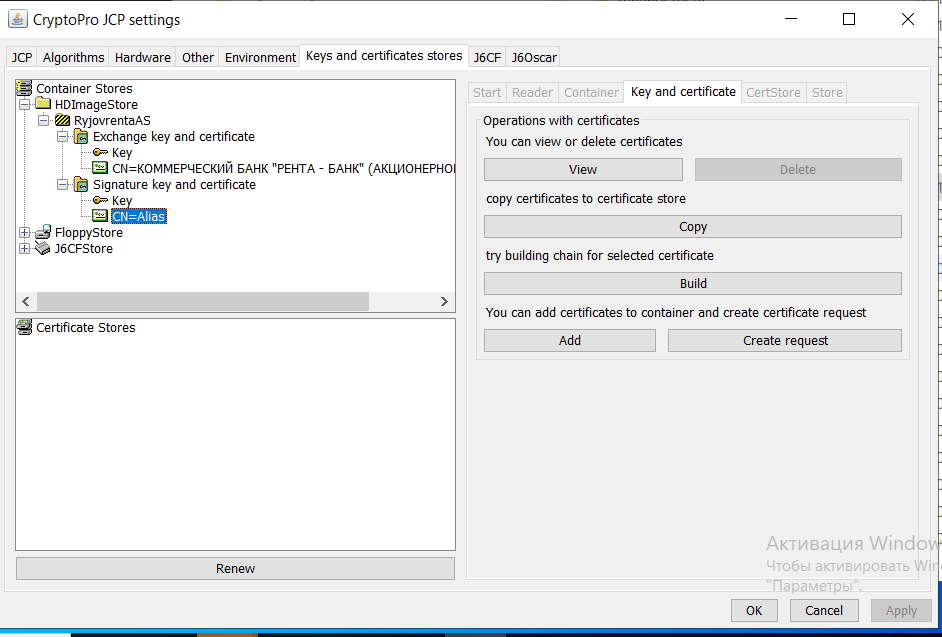Select Keys and certificates stores tab

pos(384,55)
